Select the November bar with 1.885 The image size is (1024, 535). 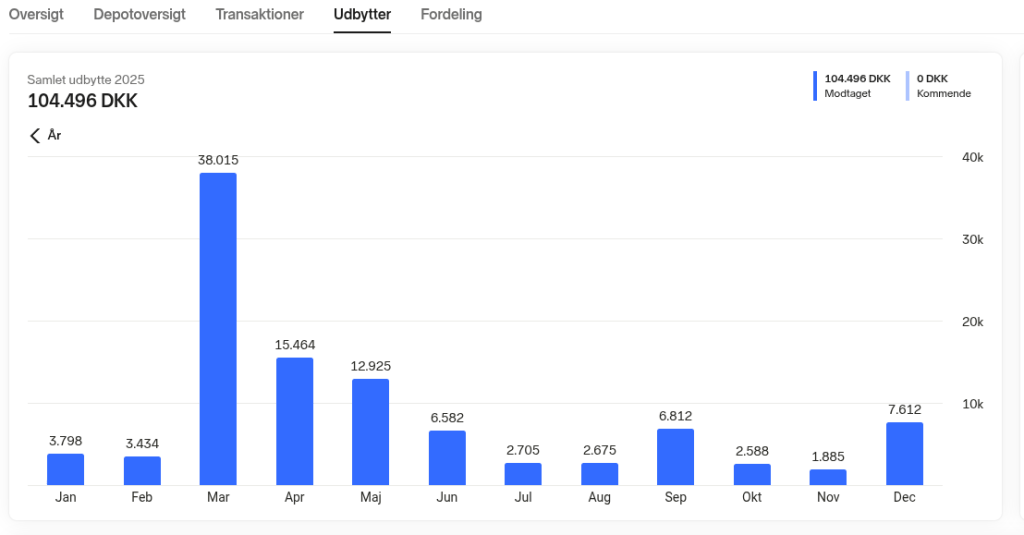tap(828, 478)
